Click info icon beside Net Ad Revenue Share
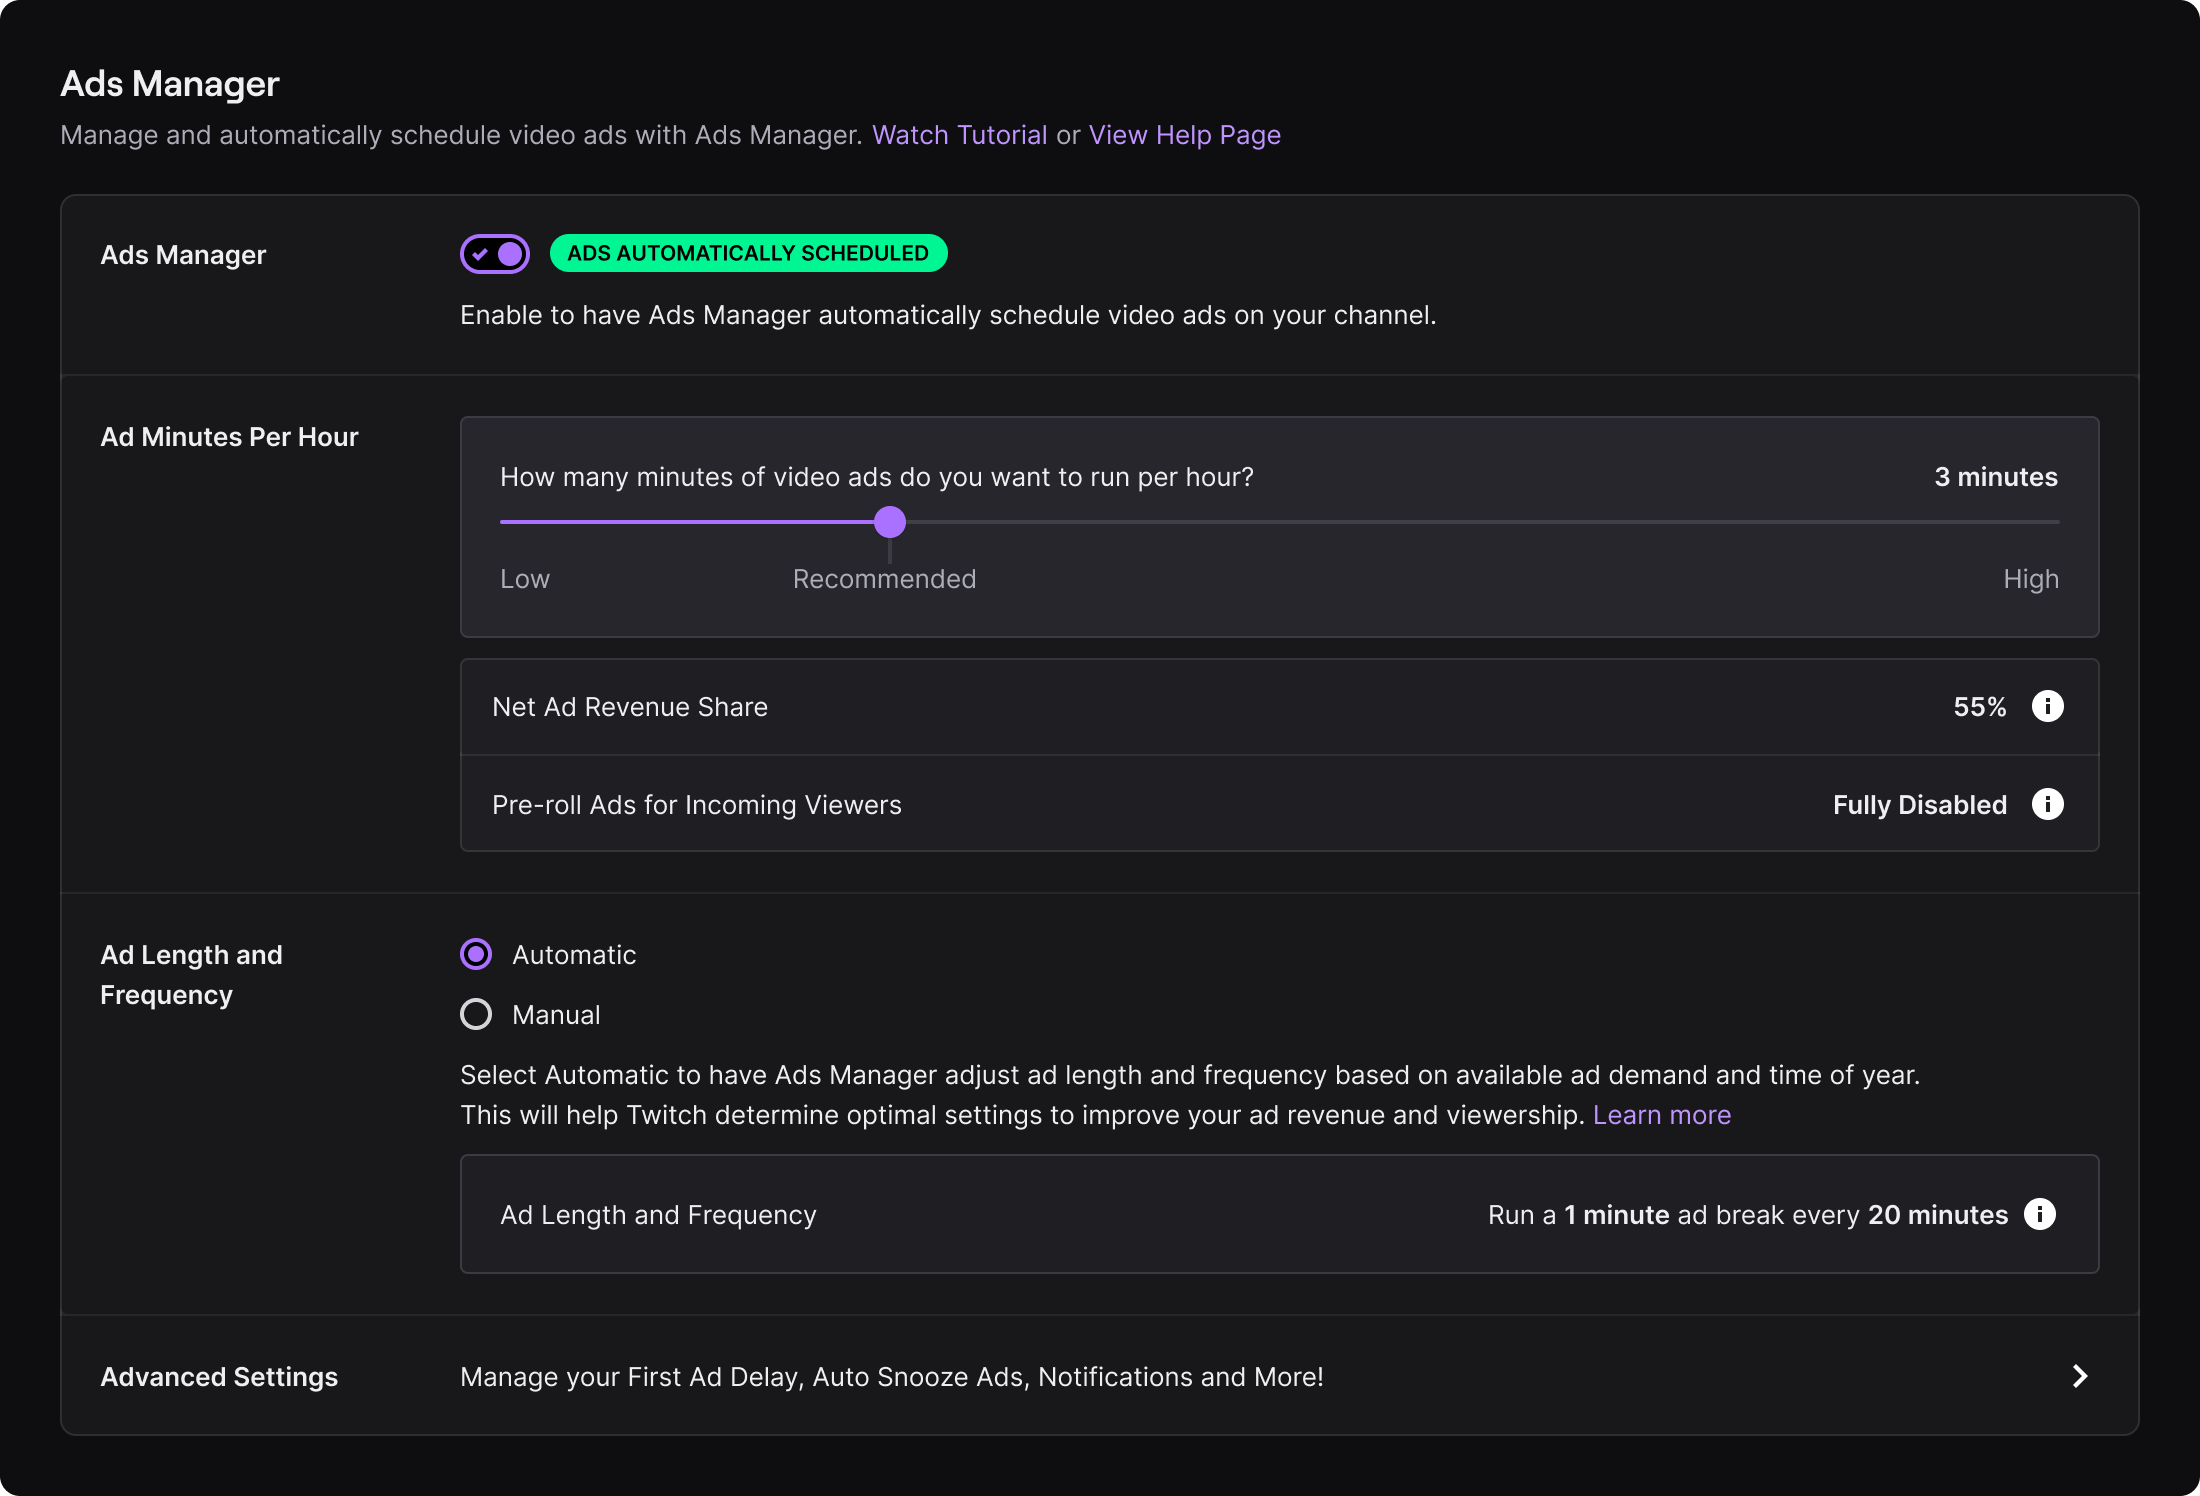Screen dimensions: 2200x1496 tap(2047, 706)
